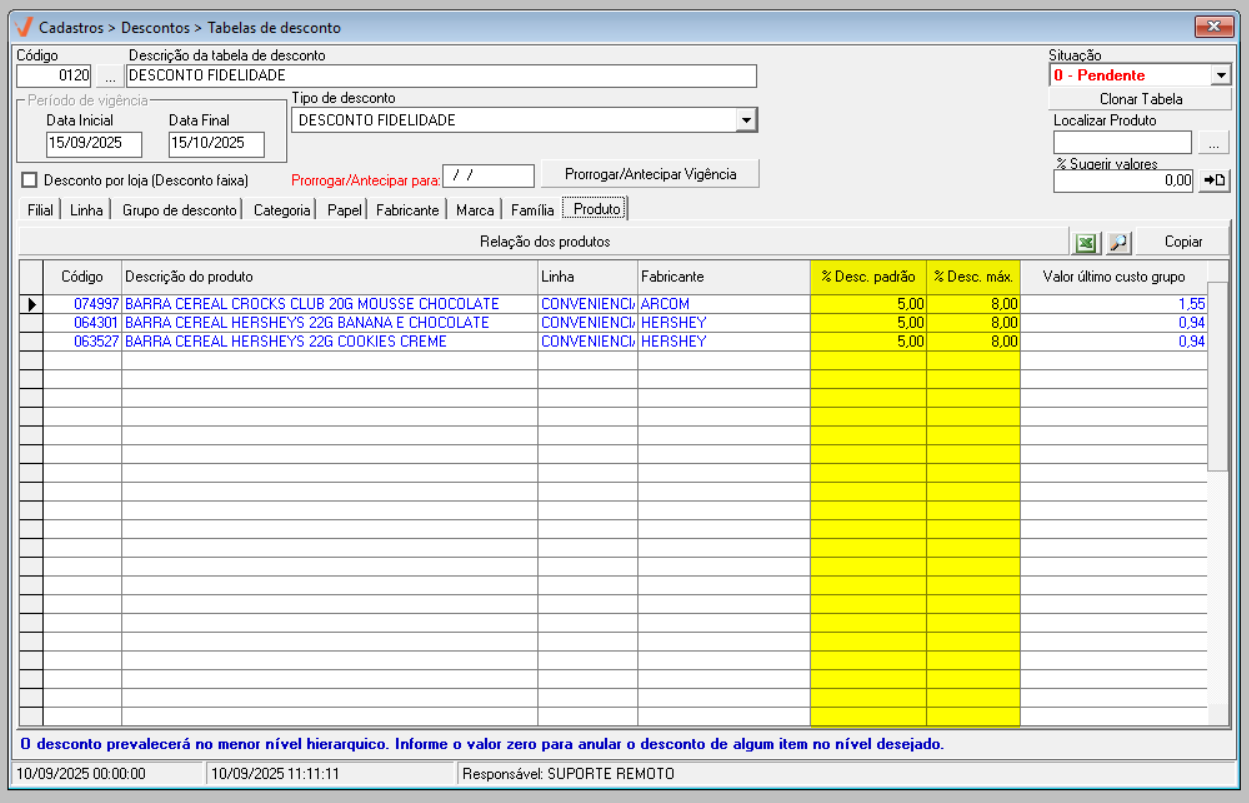Open the Grupo de desconto tab

click(x=180, y=210)
